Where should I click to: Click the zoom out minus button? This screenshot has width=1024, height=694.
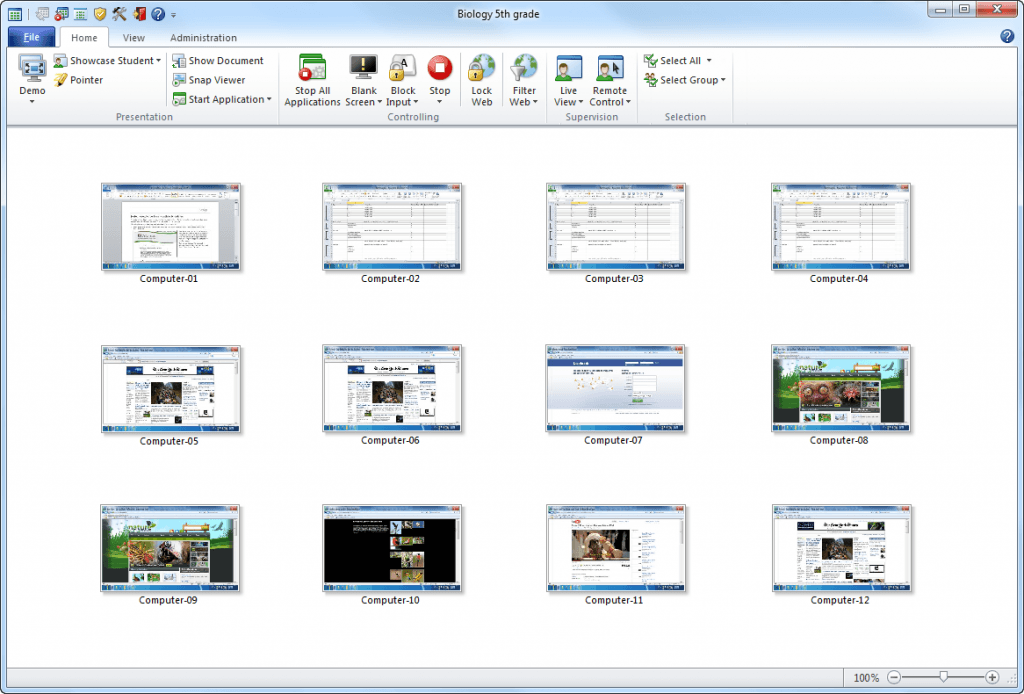tap(894, 678)
